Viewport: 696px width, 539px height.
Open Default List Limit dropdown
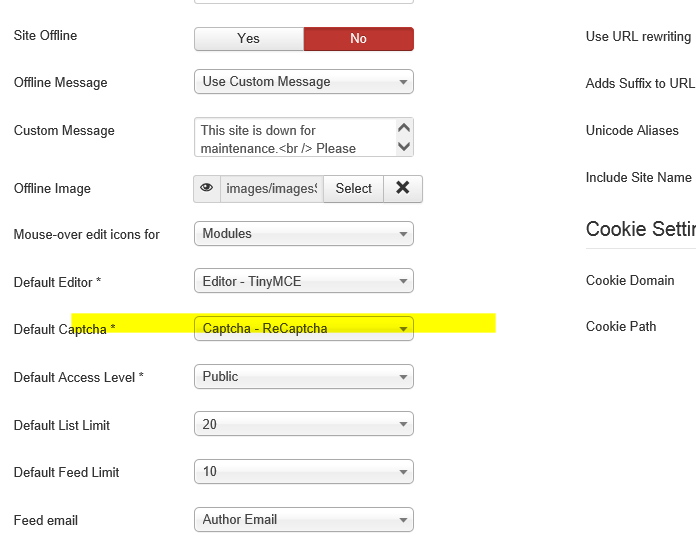click(303, 425)
